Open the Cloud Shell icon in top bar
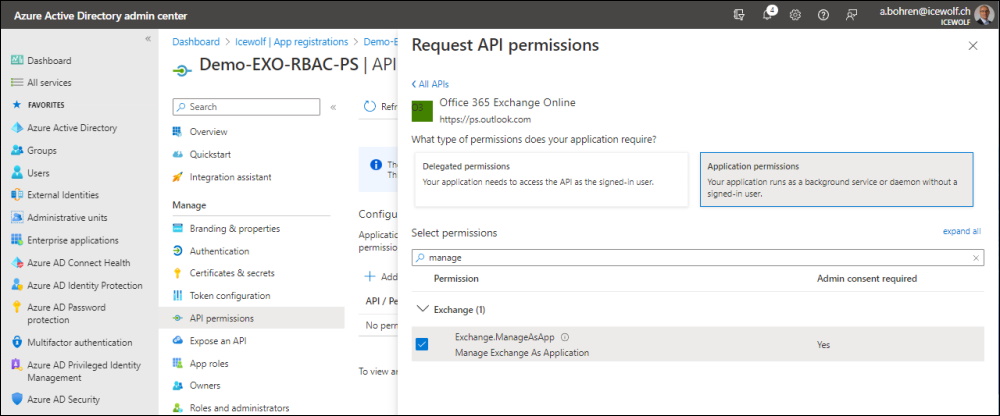The height and width of the screenshot is (416, 1000). pos(739,15)
